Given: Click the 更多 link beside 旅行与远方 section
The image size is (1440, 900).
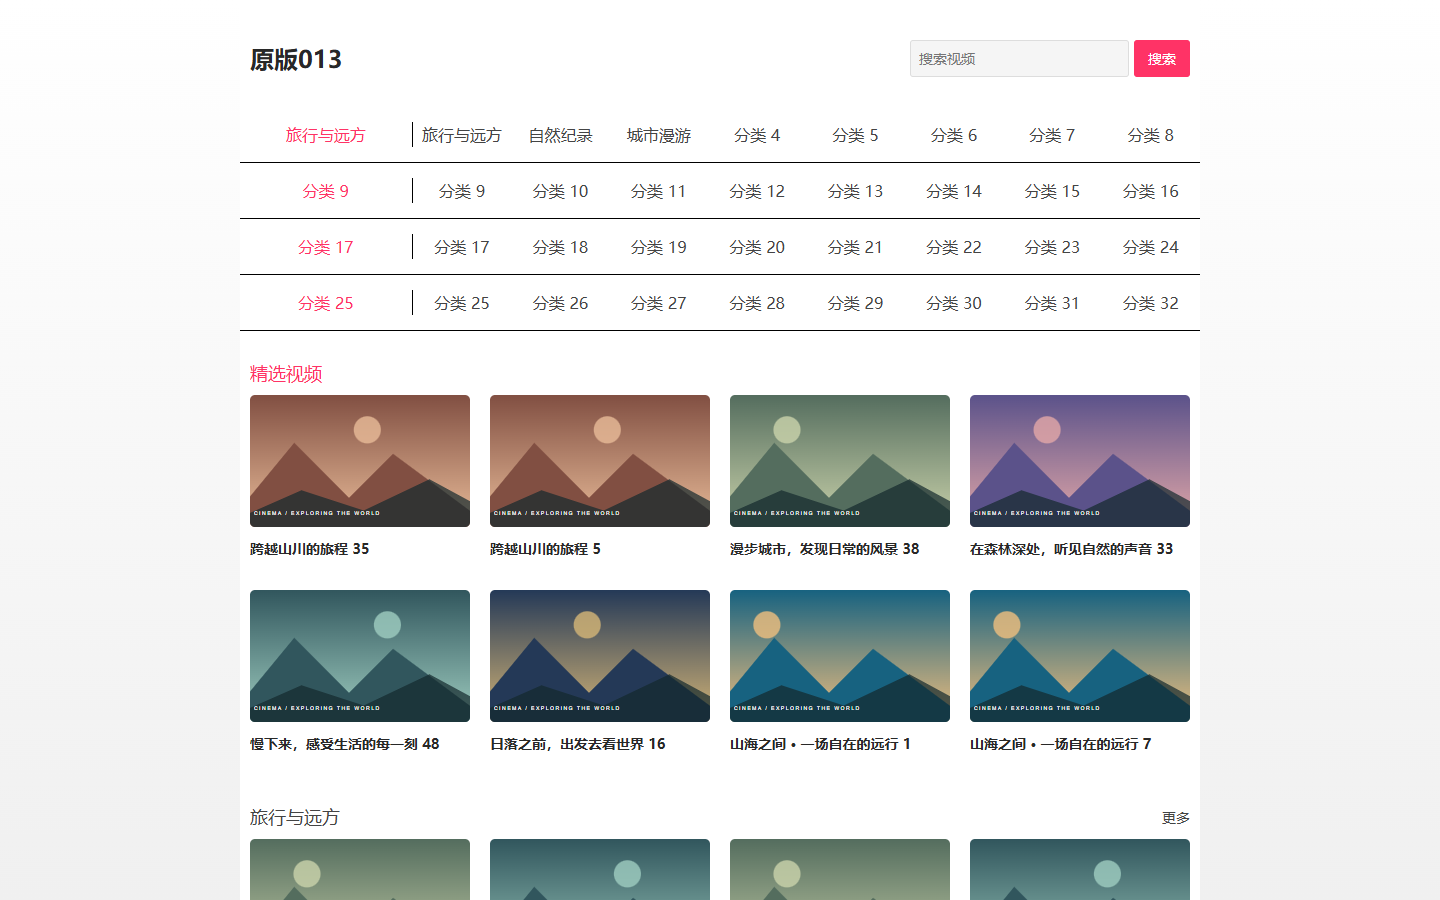Looking at the screenshot, I should [1176, 818].
